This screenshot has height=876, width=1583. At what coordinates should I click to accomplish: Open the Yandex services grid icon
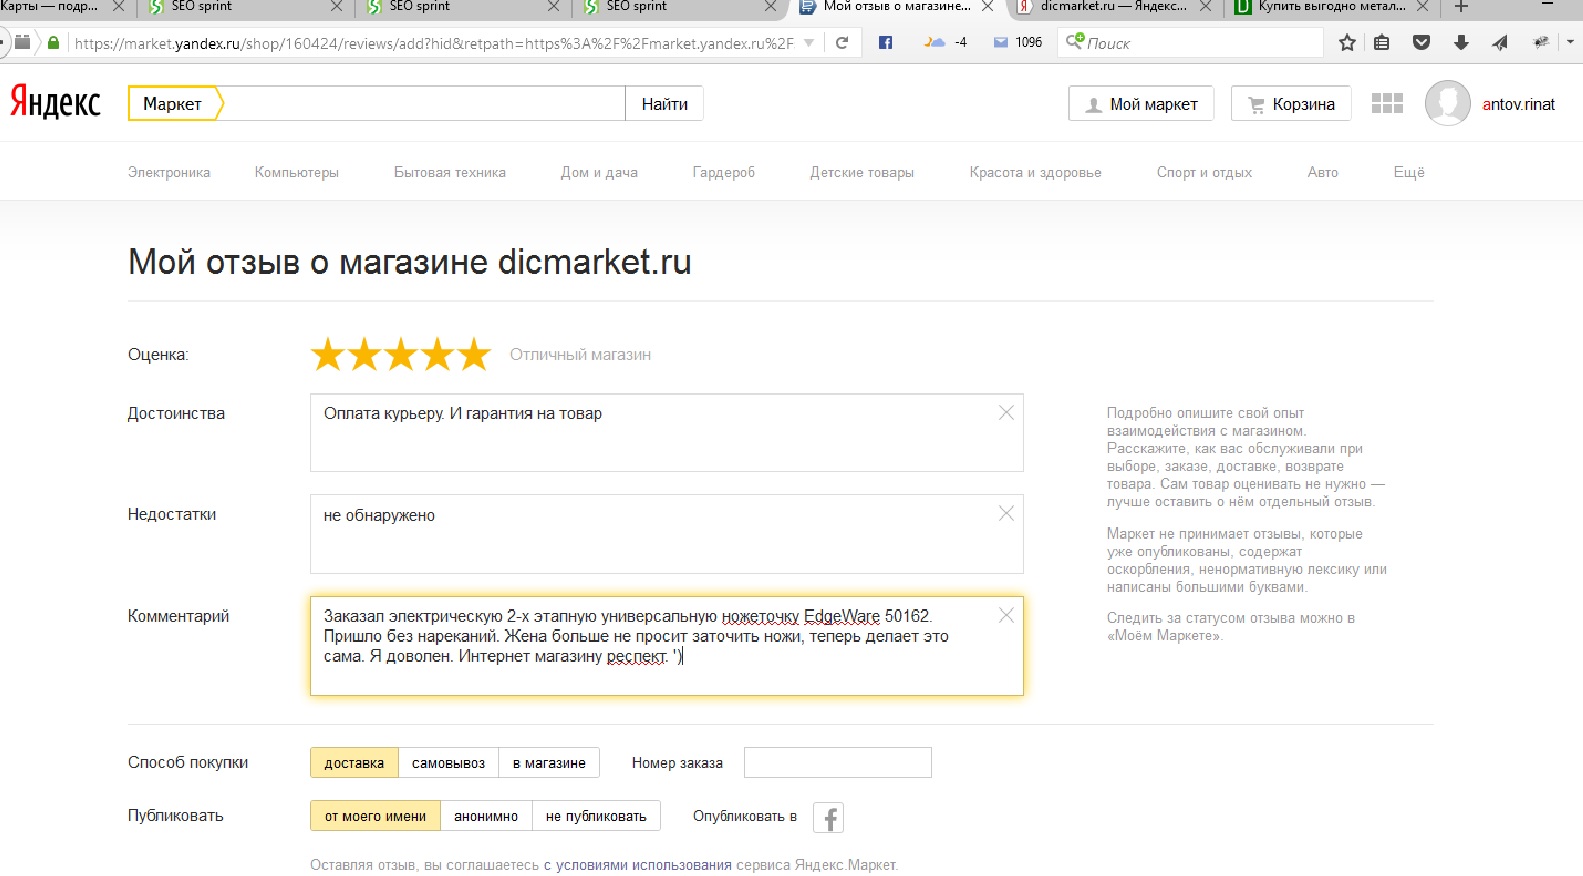[x=1387, y=103]
